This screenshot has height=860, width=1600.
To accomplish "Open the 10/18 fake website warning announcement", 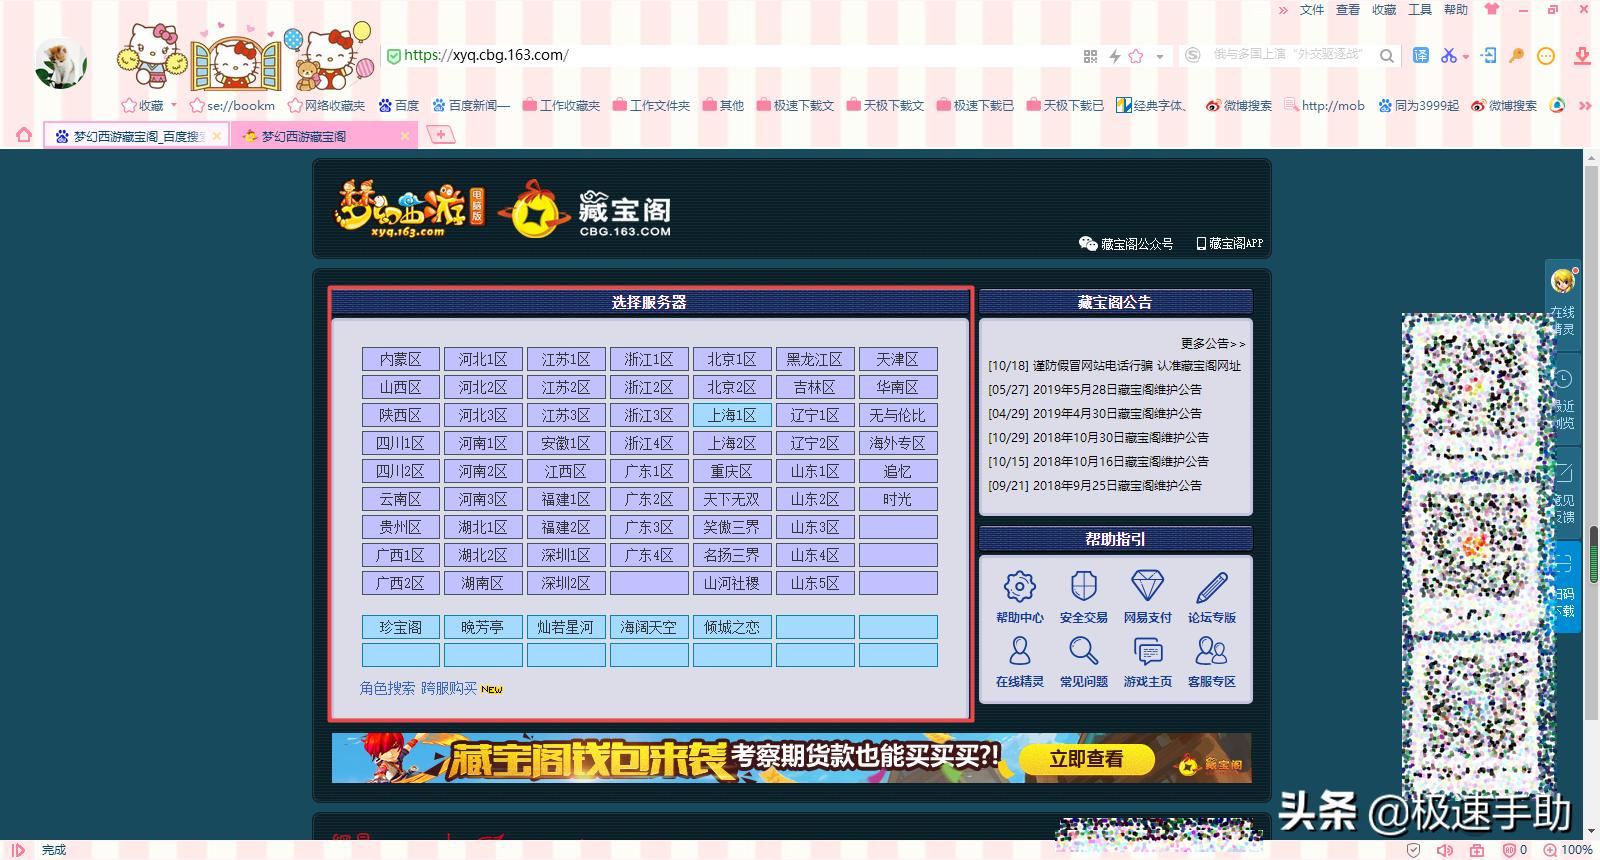I will tap(1114, 366).
